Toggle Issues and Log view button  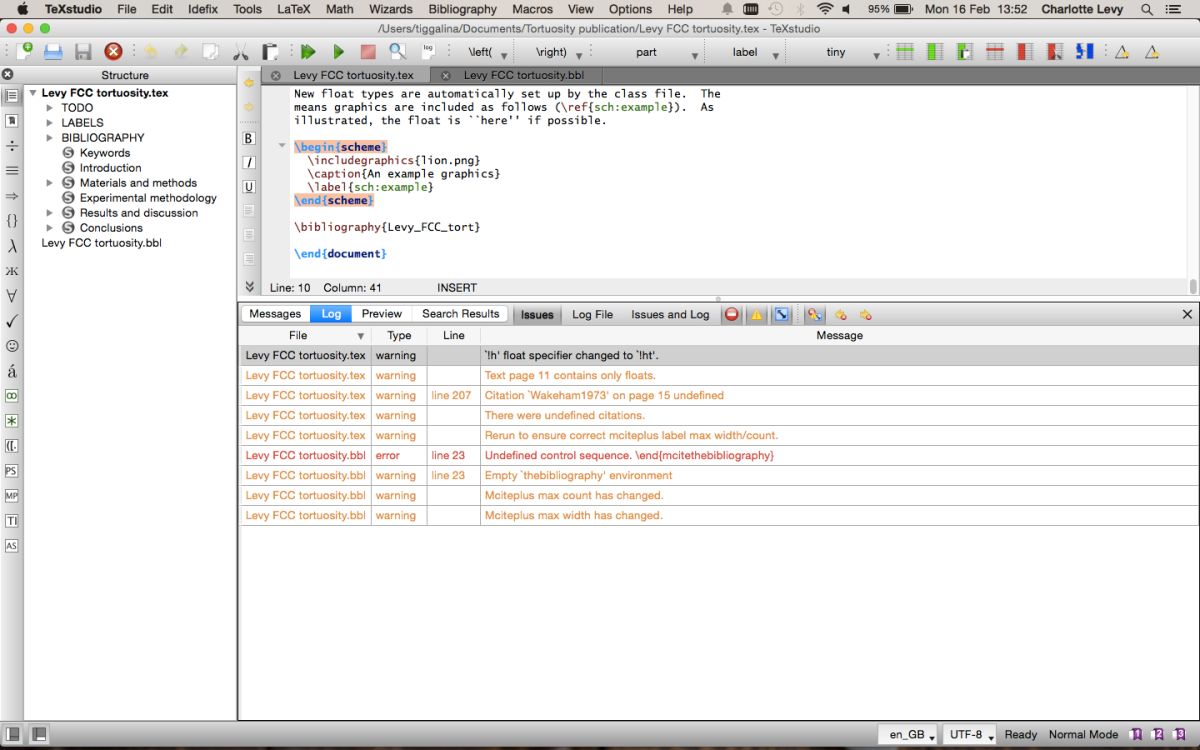[x=670, y=314]
